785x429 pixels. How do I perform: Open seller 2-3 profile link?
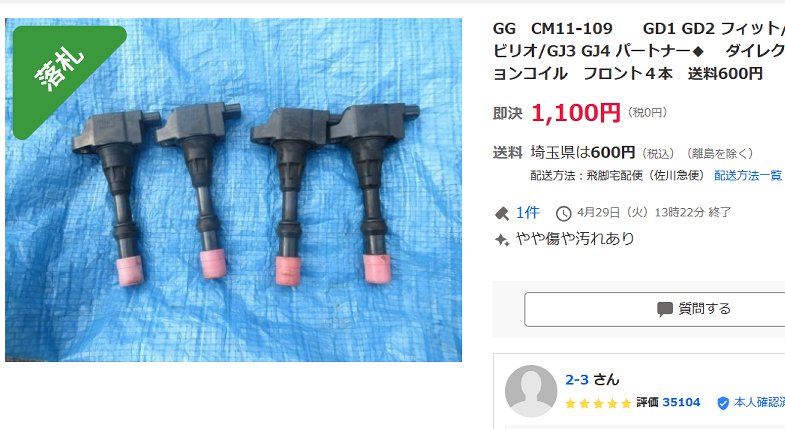[x=577, y=379]
